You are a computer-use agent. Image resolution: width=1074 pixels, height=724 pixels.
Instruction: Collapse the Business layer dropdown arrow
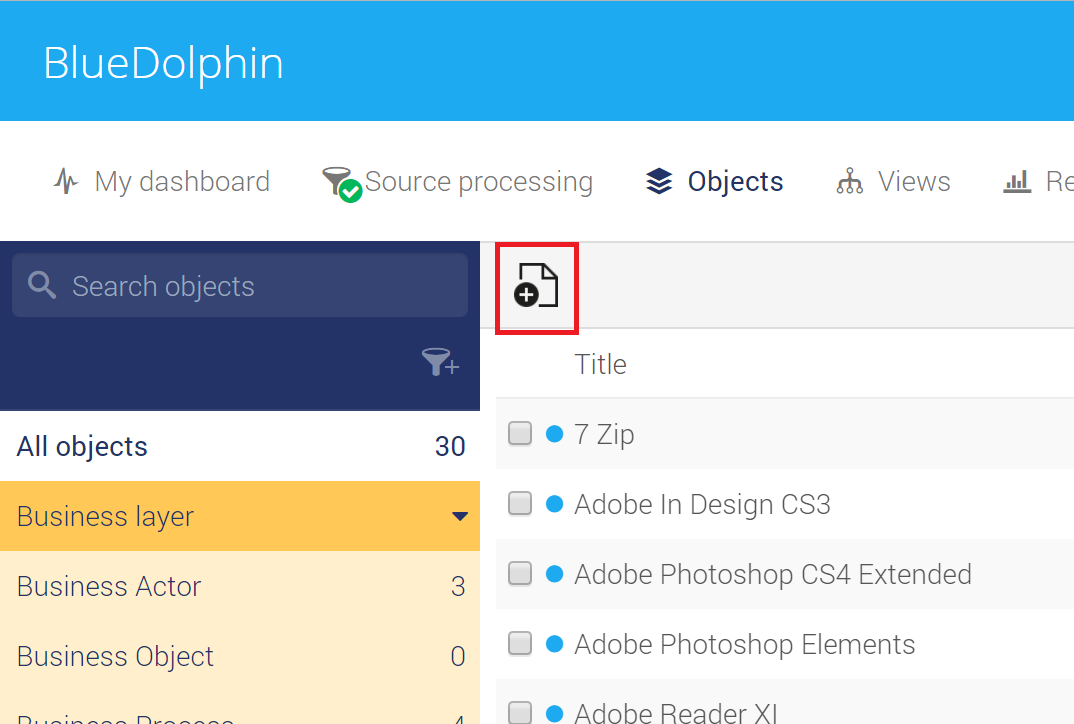[x=460, y=516]
